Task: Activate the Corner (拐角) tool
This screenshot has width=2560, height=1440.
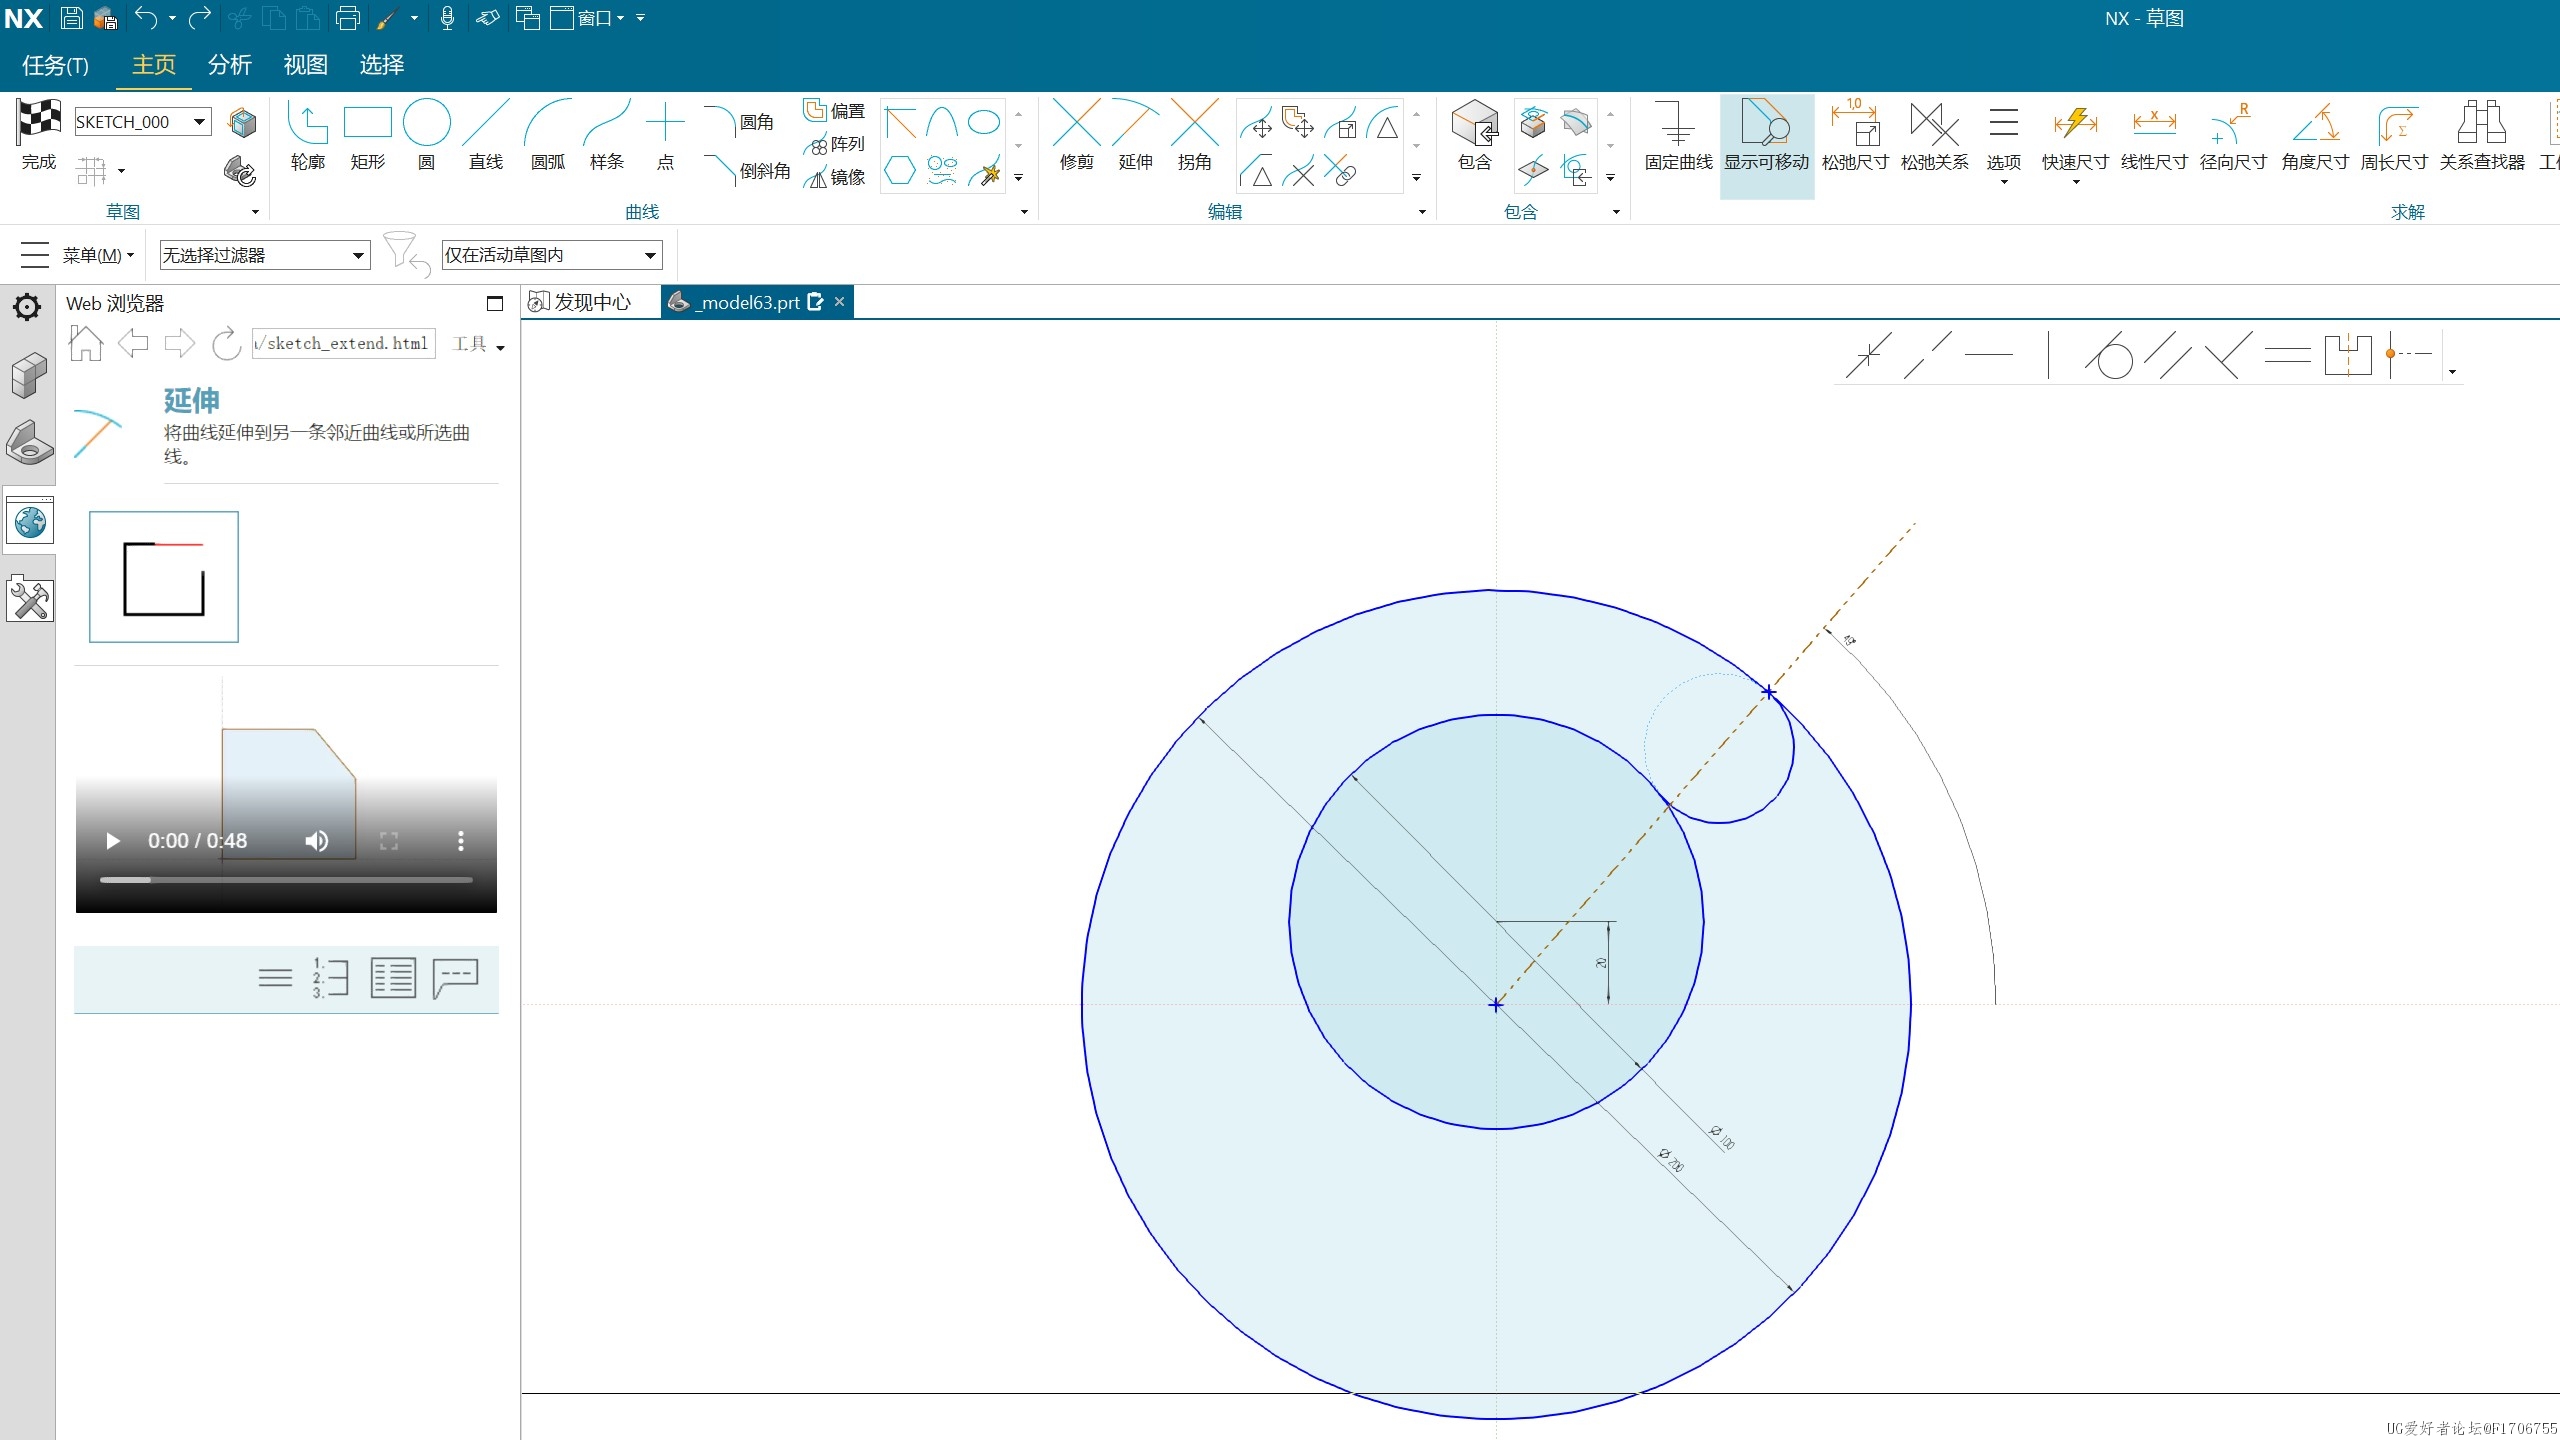Action: click(1195, 135)
